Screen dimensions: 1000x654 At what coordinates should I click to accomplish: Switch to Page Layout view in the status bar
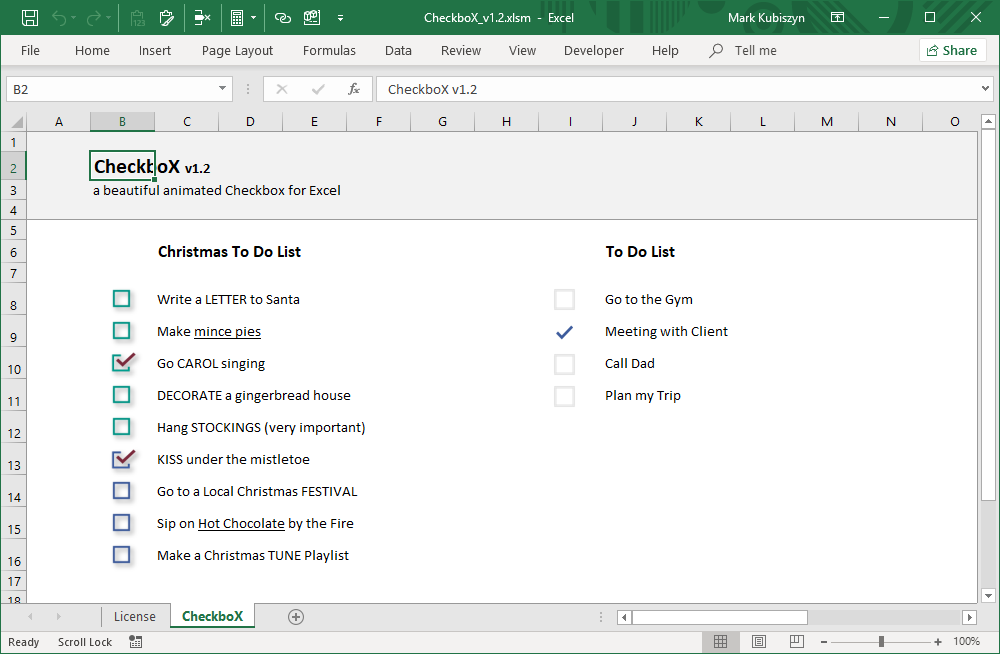pyautogui.click(x=759, y=641)
